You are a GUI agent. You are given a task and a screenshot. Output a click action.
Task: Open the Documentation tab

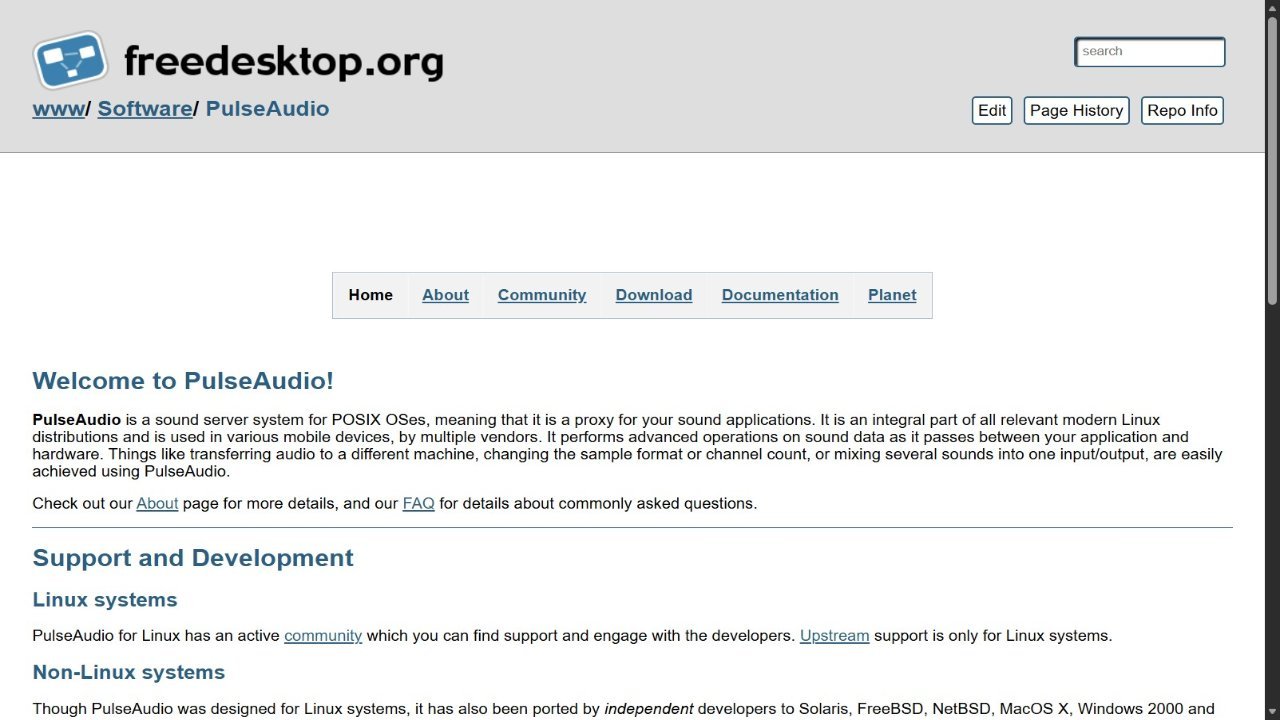coord(780,295)
